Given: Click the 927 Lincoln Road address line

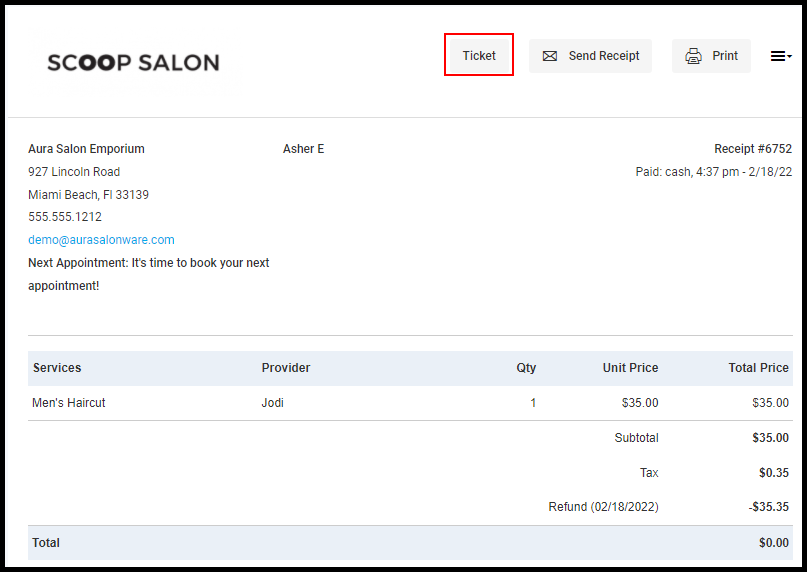Looking at the screenshot, I should (74, 171).
